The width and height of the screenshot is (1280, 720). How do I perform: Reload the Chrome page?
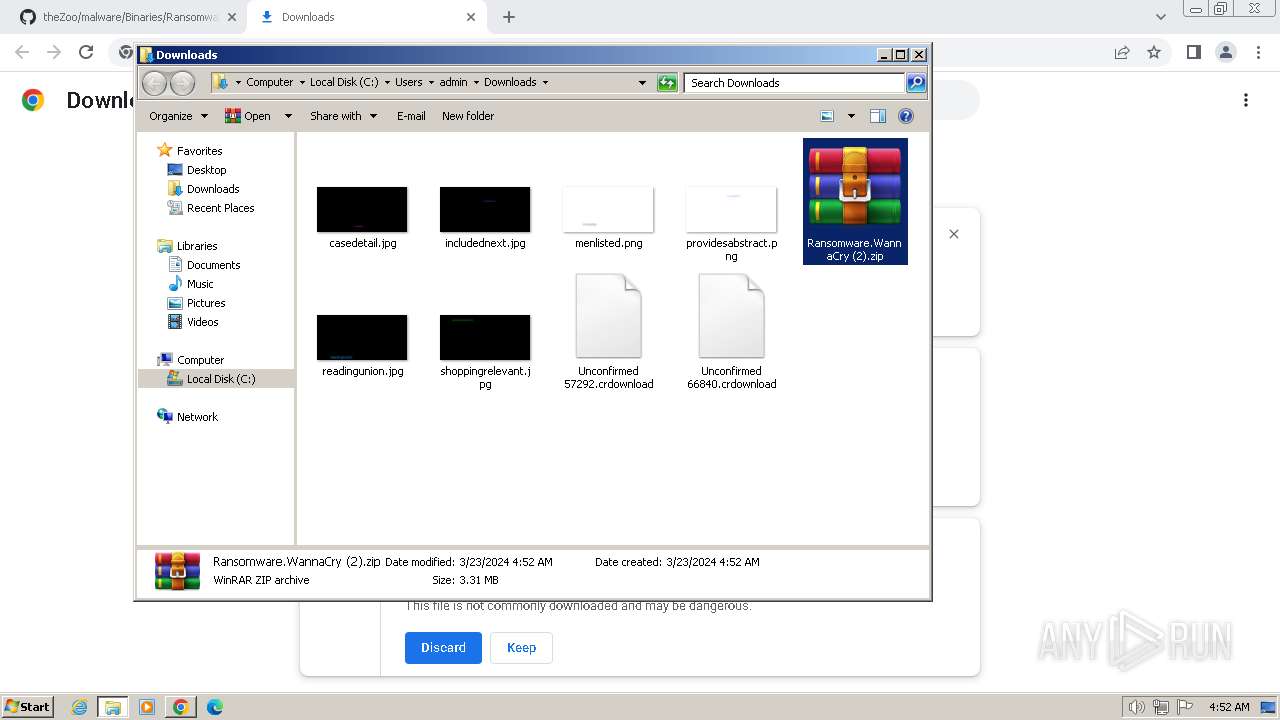(x=86, y=52)
